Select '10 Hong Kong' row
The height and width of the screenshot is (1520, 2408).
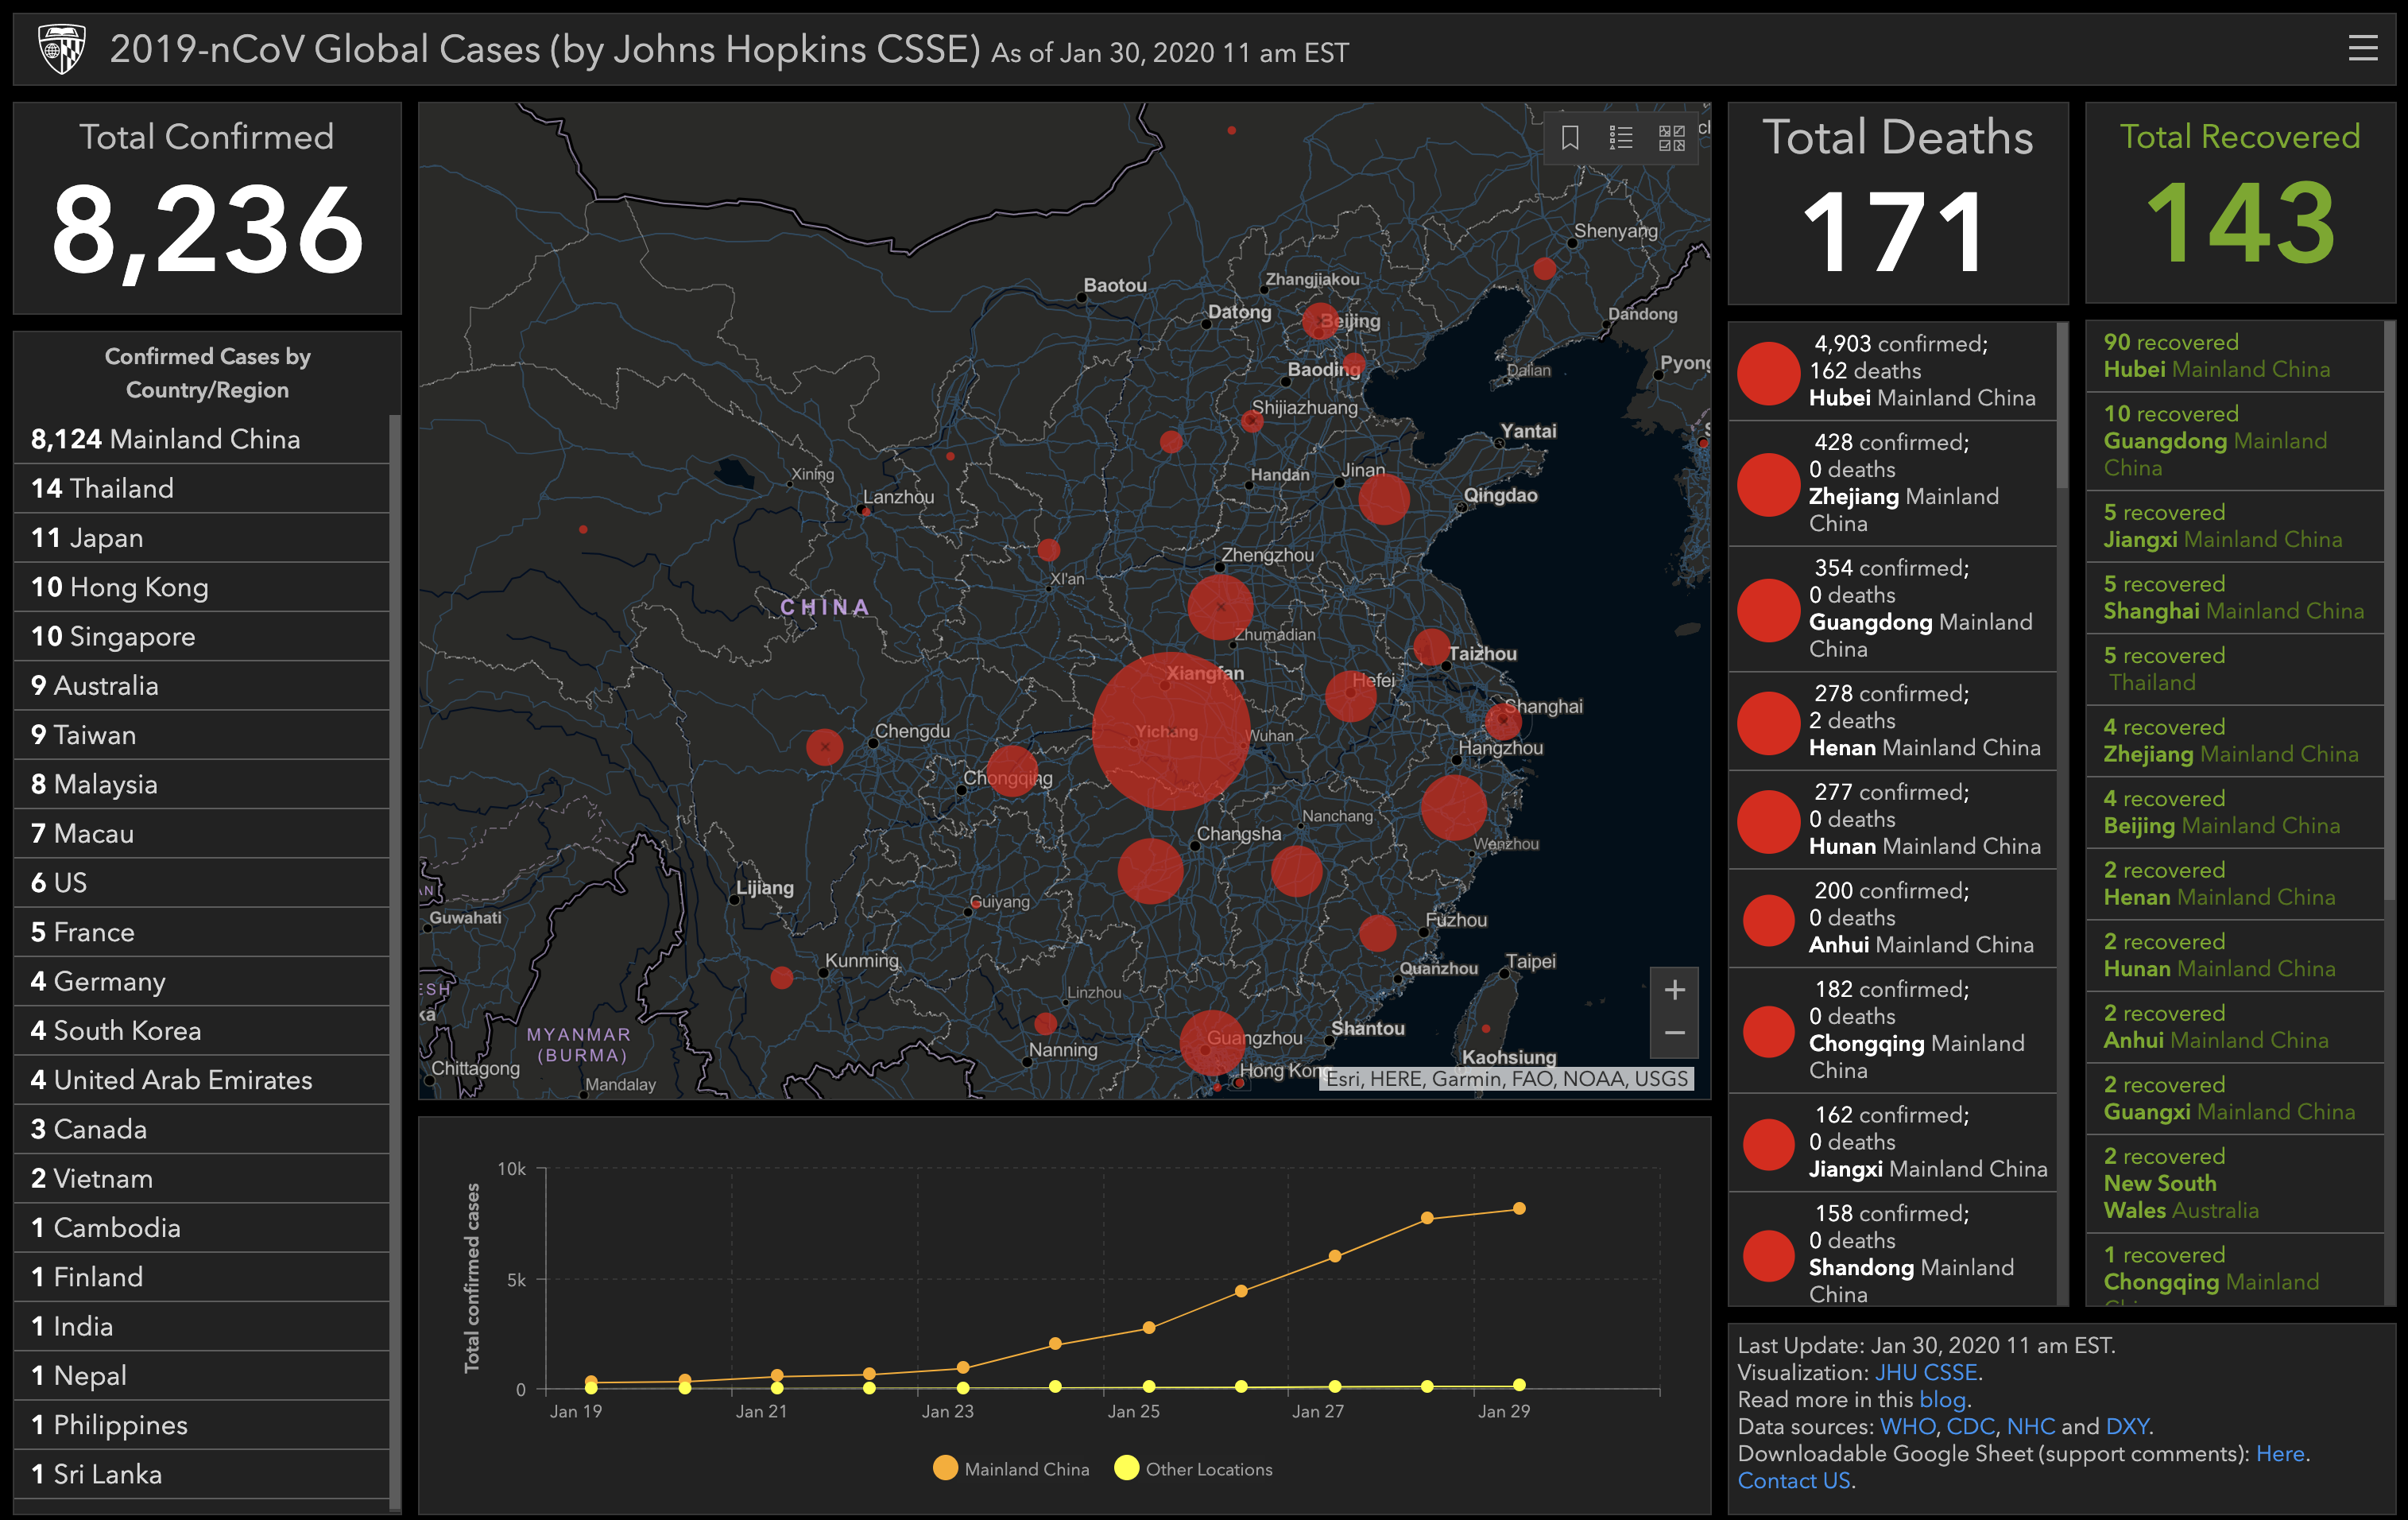pos(201,587)
